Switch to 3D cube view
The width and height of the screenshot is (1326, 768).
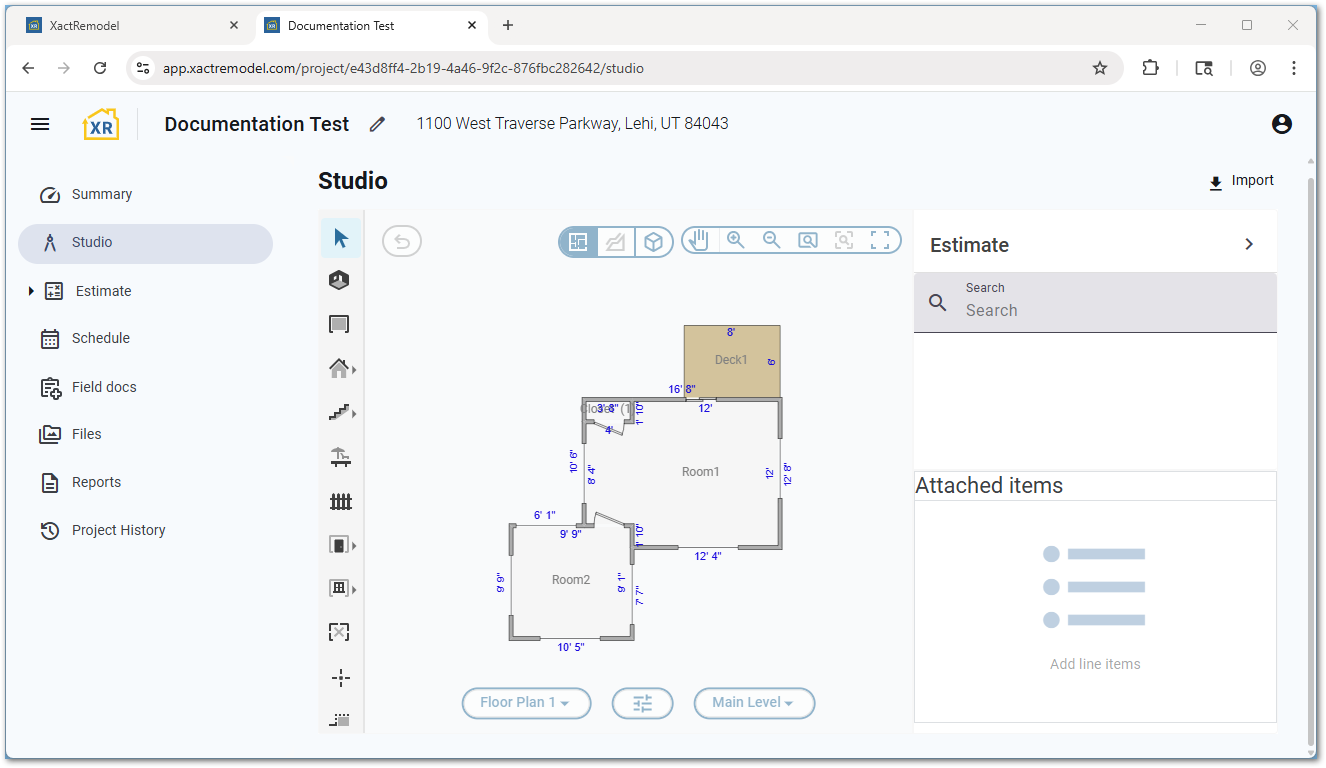[653, 242]
